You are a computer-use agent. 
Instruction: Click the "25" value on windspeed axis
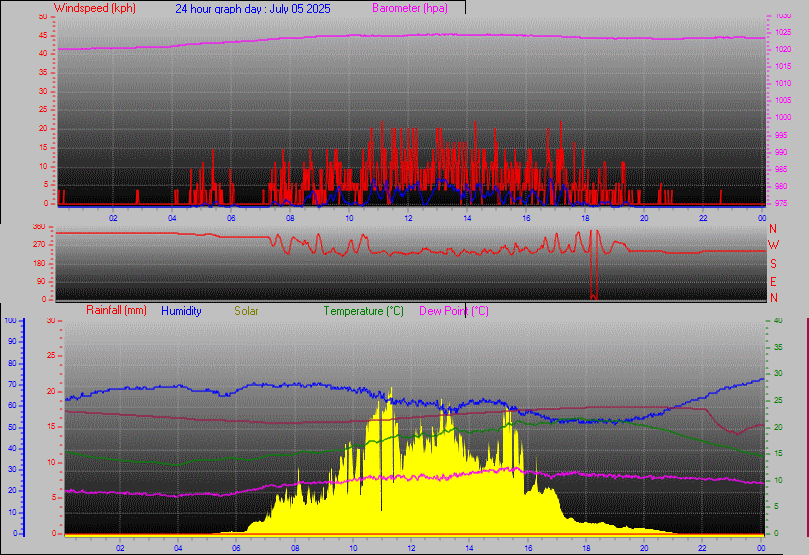click(x=43, y=109)
